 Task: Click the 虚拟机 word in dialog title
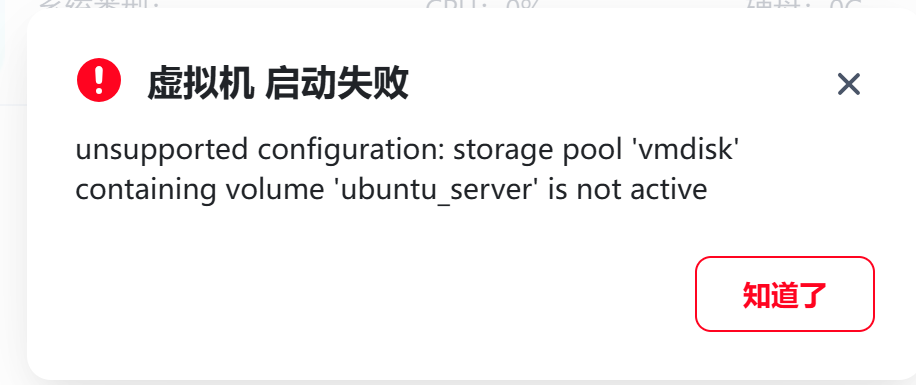[x=200, y=84]
